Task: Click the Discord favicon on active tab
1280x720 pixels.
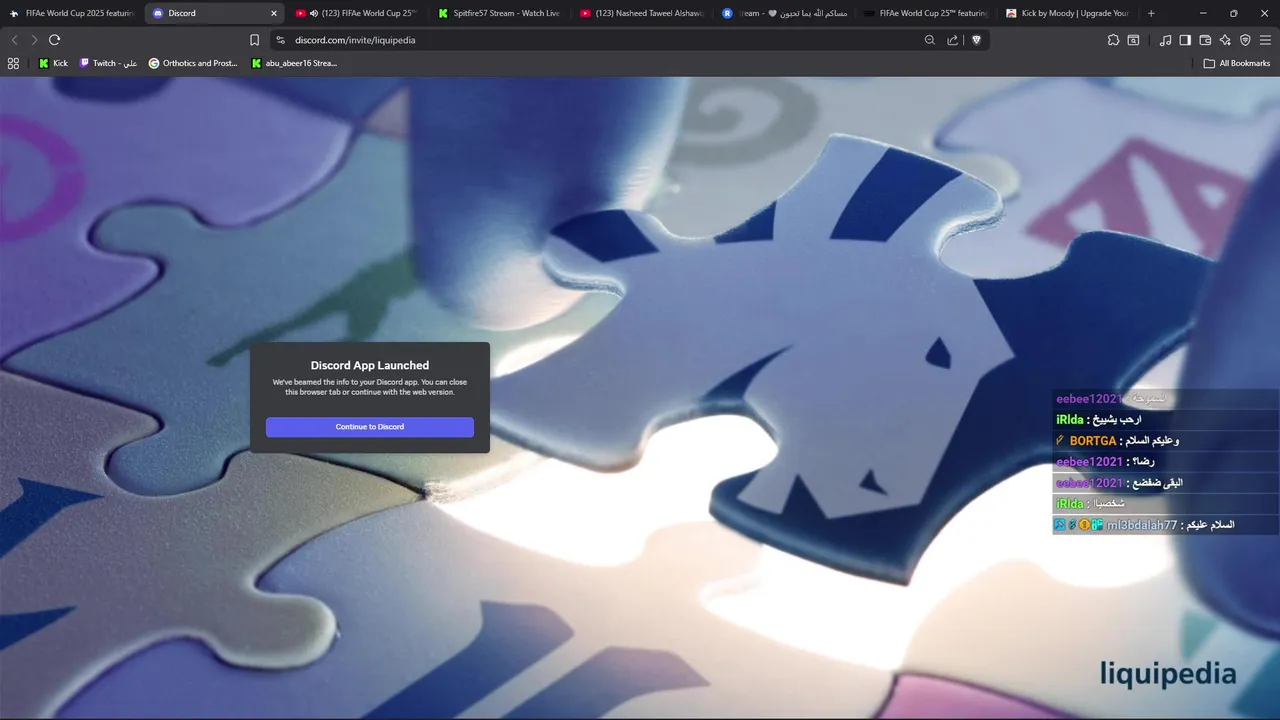Action: pos(158,13)
